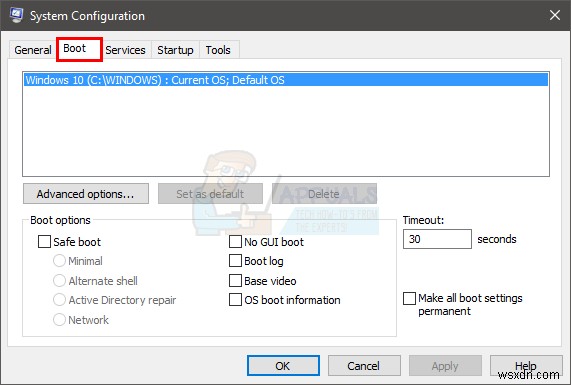Click the Apply button
This screenshot has width=571, height=385.
coord(445,365)
